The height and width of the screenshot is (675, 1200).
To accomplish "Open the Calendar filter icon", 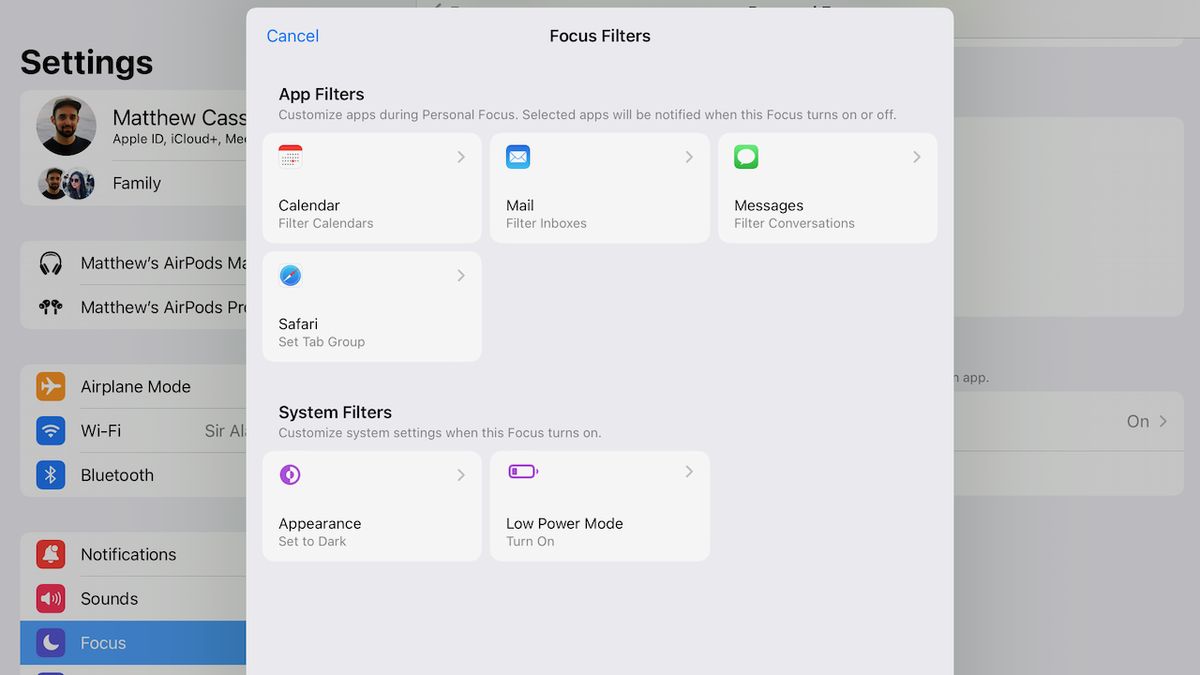I will point(290,156).
